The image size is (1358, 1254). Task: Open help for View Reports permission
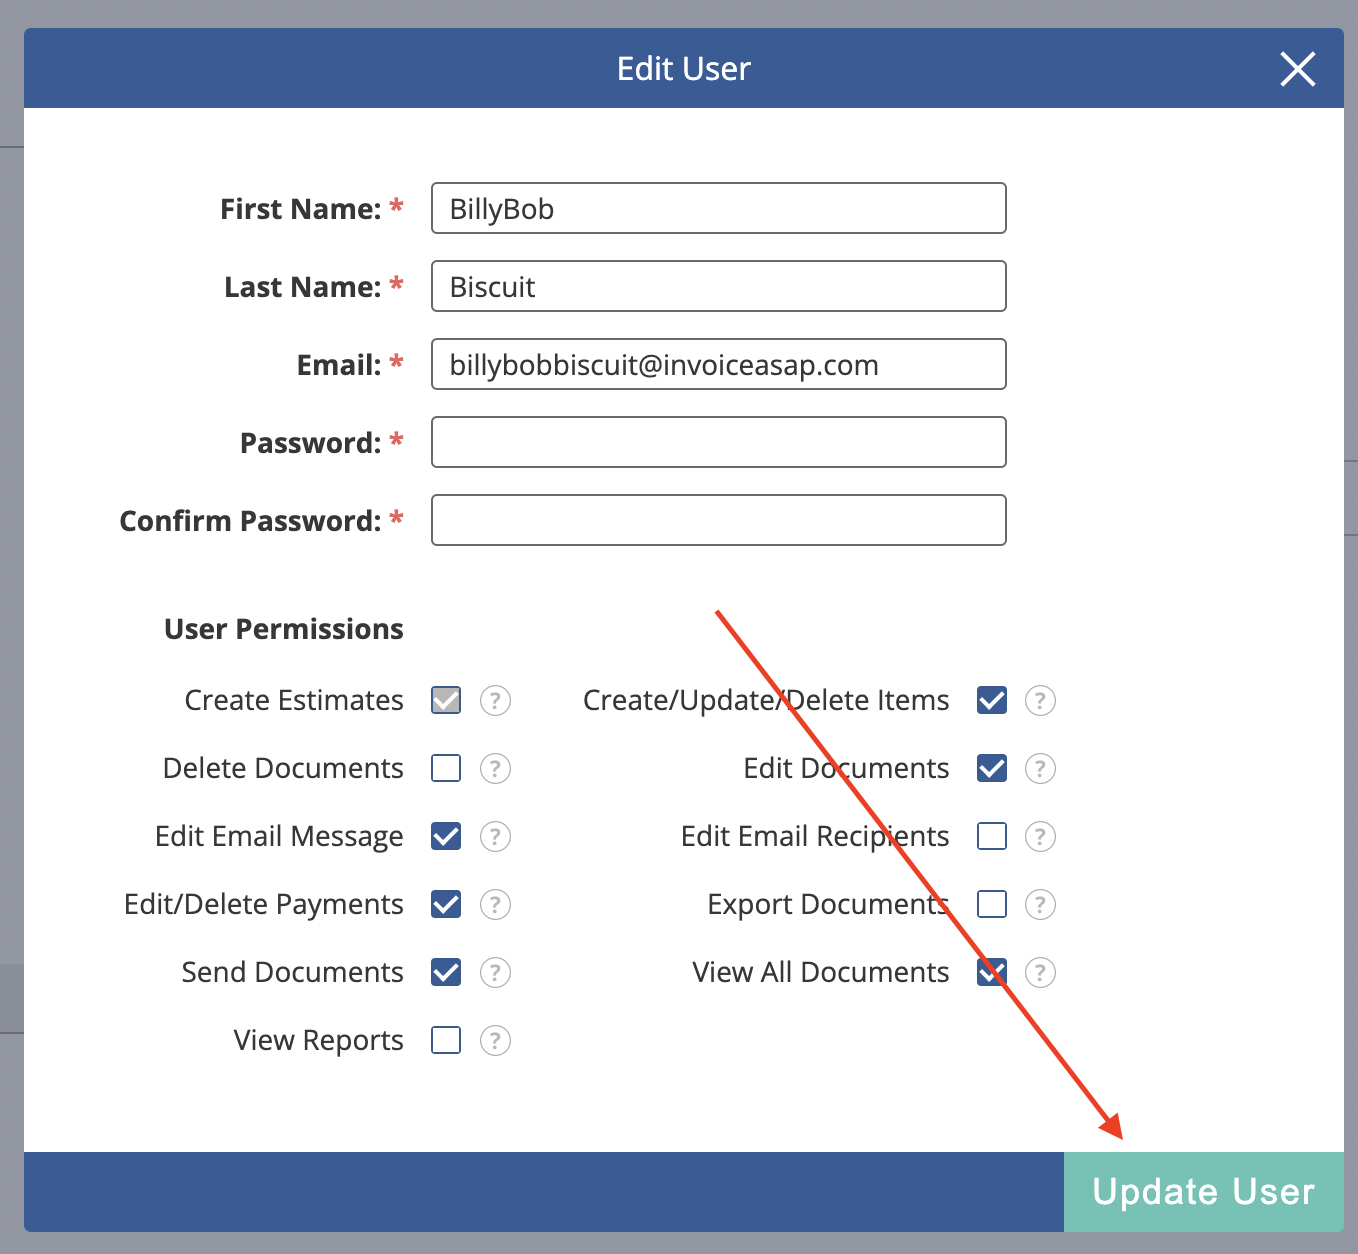coord(496,1040)
